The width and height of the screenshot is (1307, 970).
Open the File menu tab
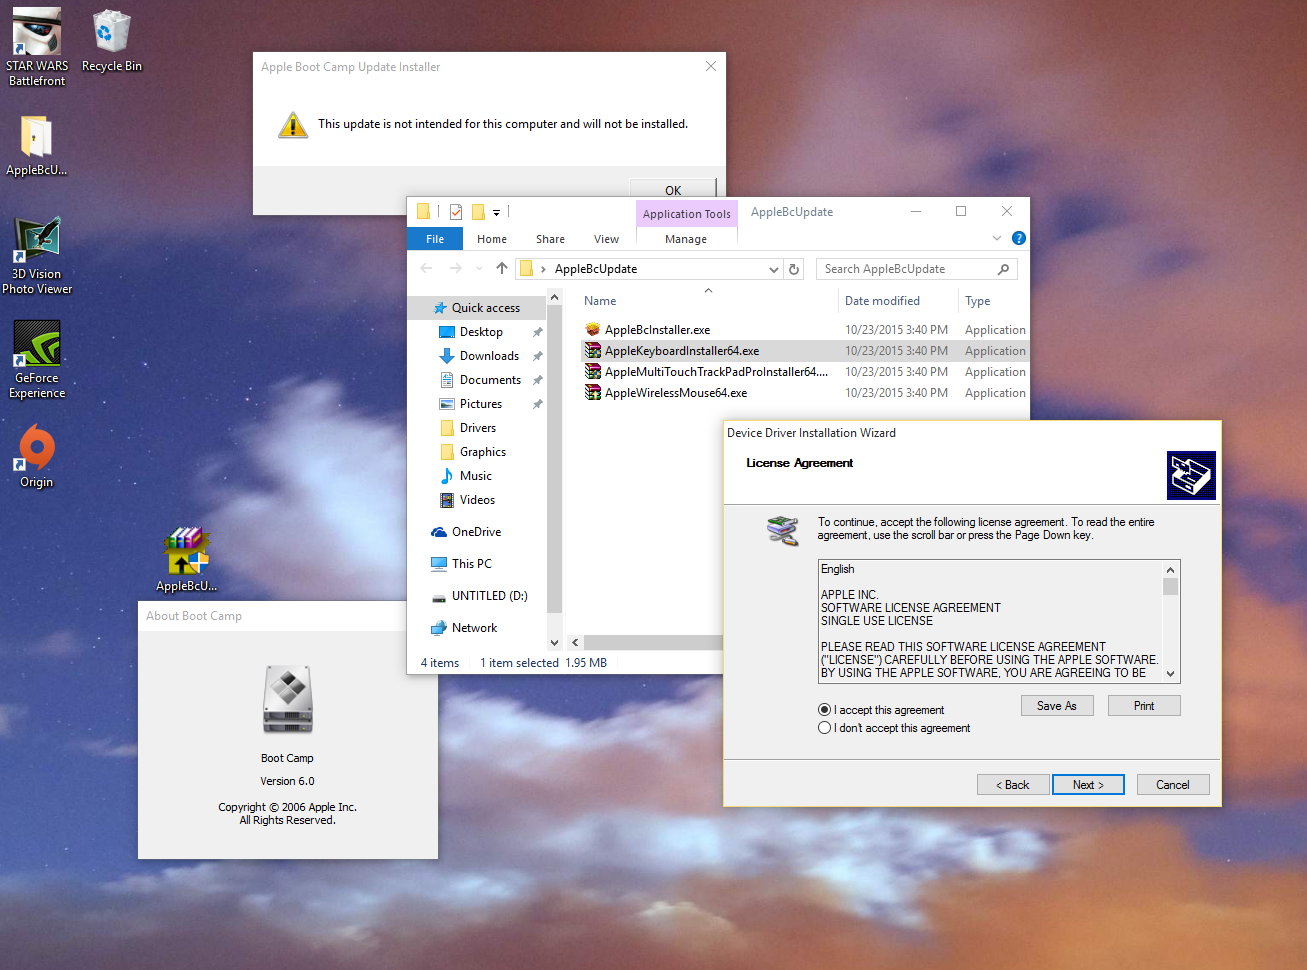point(435,239)
